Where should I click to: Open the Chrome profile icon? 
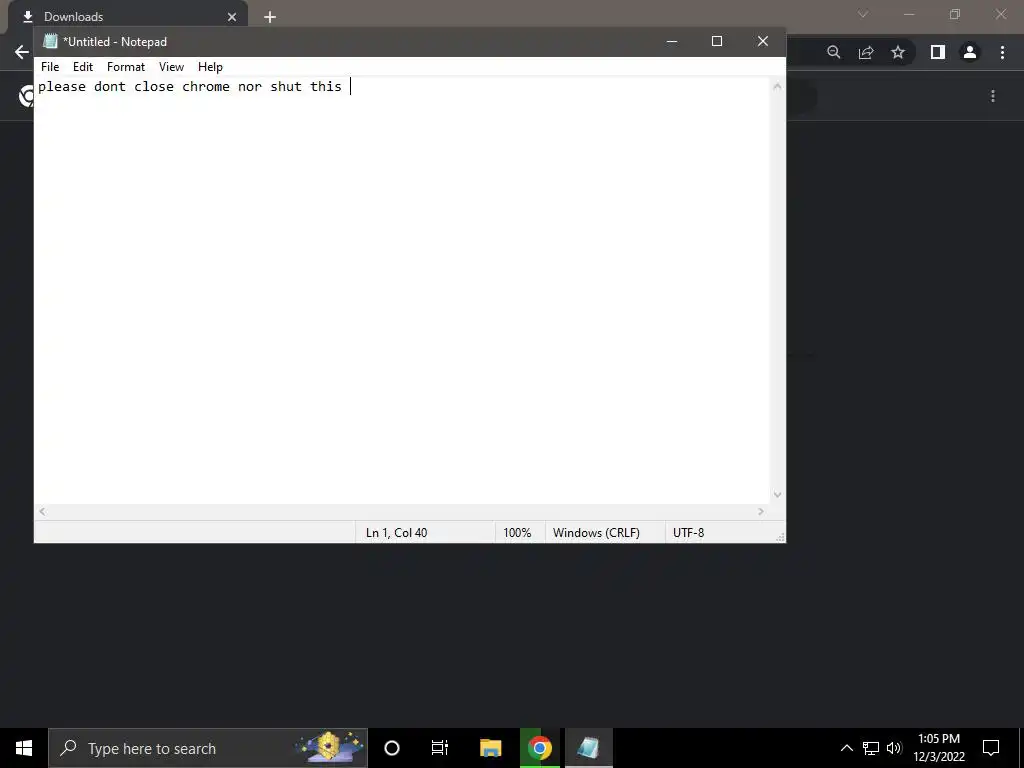tap(970, 52)
